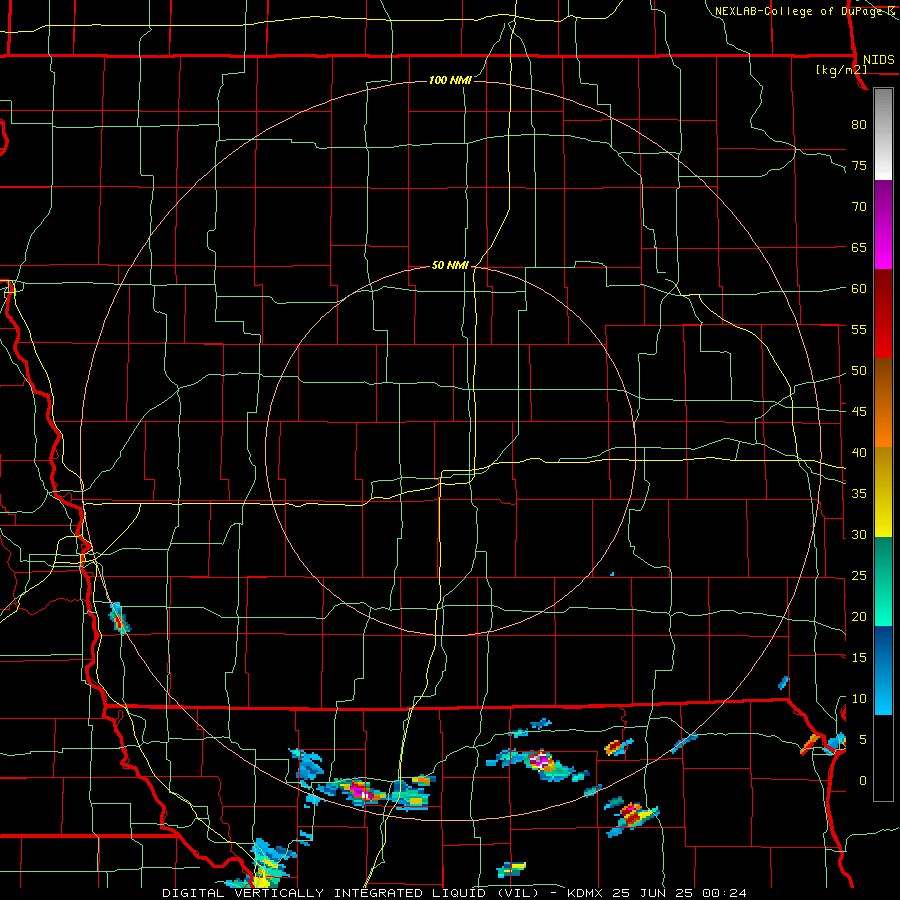Select the brown-orange segment of the VIL scale

[x=883, y=402]
